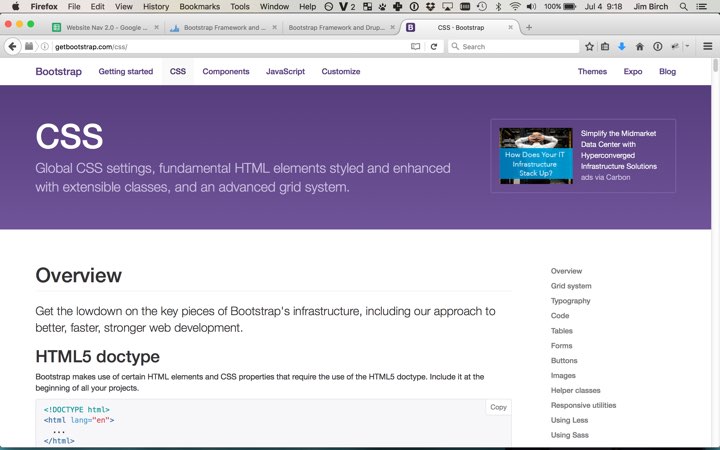
Task: Jump to Tables section in sidebar
Action: [x=562, y=331]
